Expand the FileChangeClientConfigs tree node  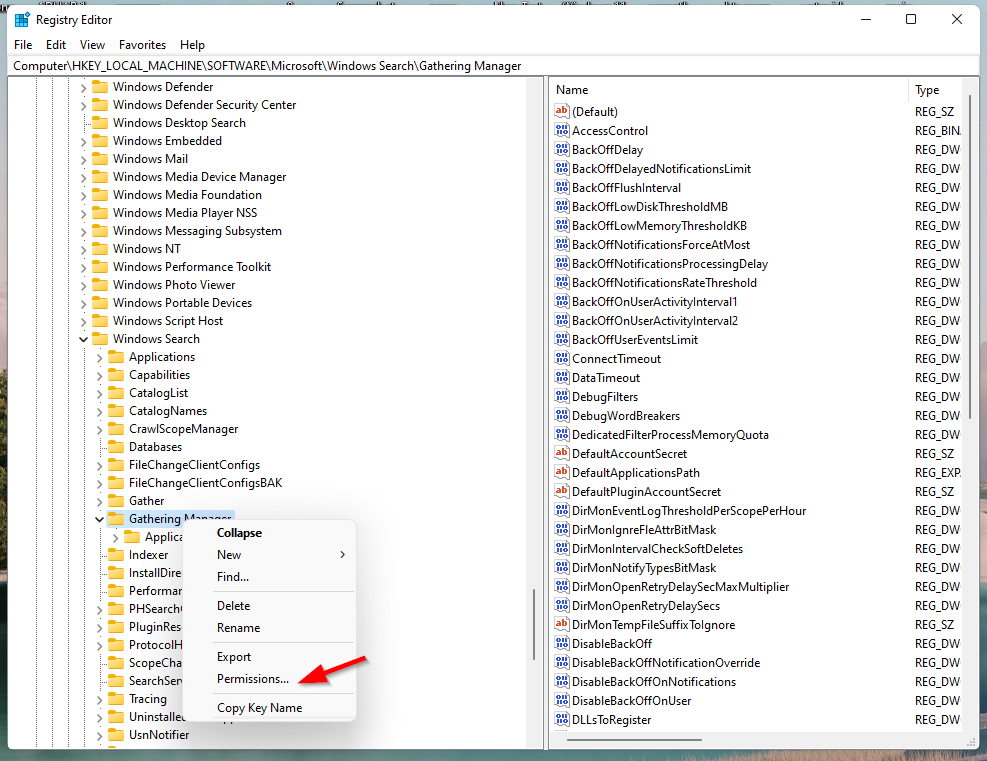(99, 465)
